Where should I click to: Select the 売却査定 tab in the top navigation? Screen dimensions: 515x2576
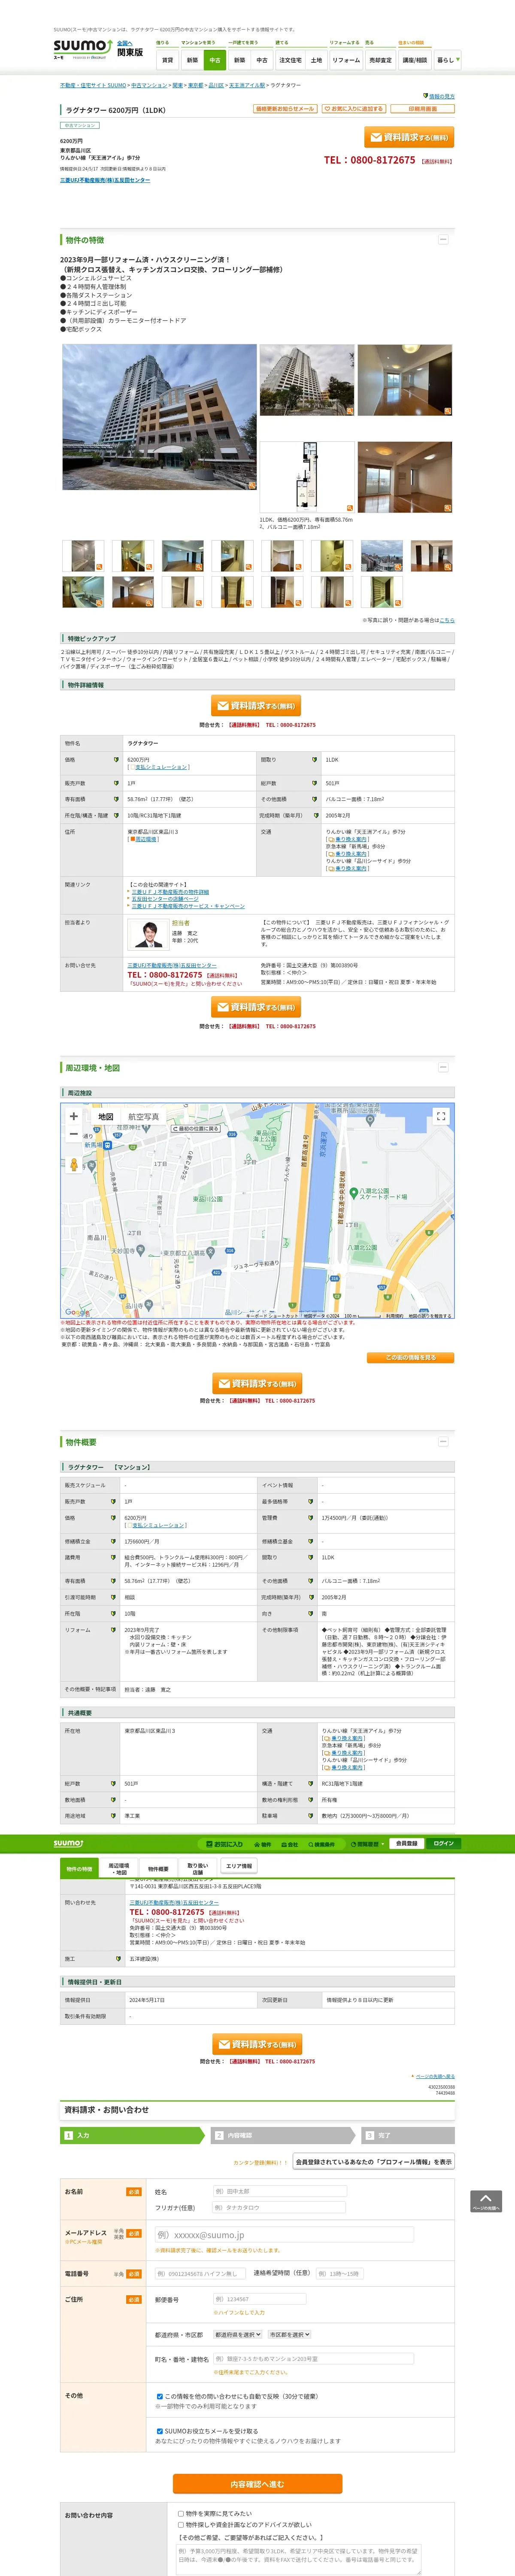[x=380, y=60]
